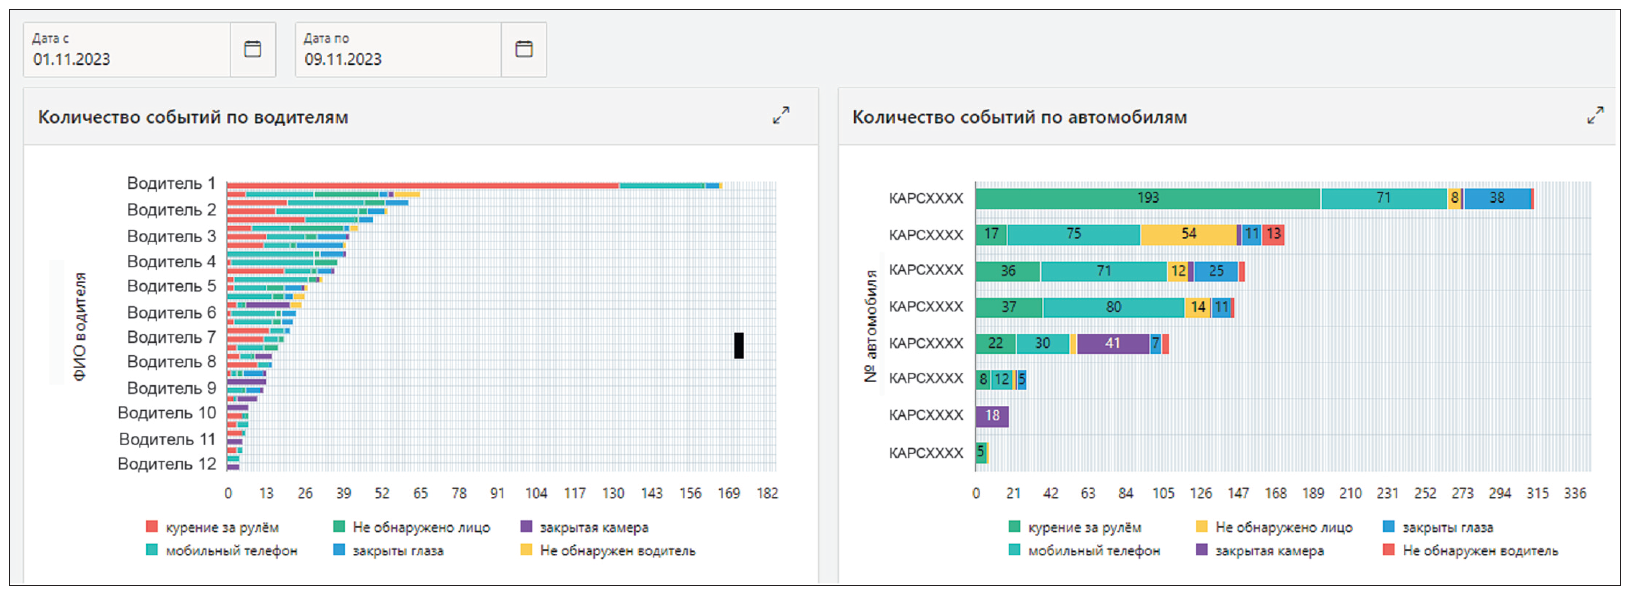Expand 'Количество событий по автомобилям' chart fullscreen
The height and width of the screenshot is (597, 1632).
click(1595, 116)
